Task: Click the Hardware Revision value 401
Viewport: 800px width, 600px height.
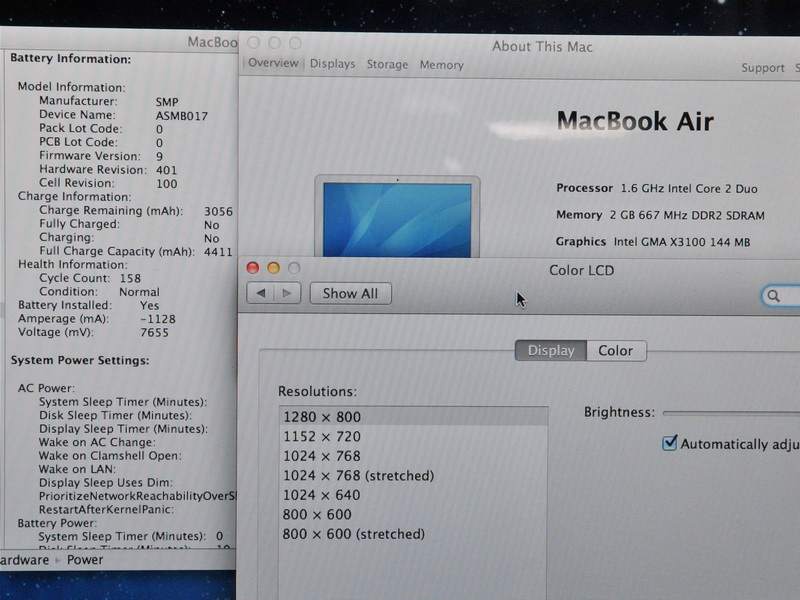Action: pyautogui.click(x=166, y=170)
